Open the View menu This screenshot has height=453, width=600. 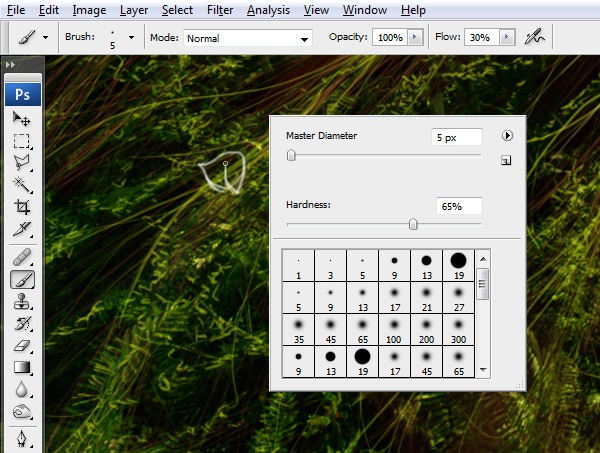pyautogui.click(x=316, y=10)
